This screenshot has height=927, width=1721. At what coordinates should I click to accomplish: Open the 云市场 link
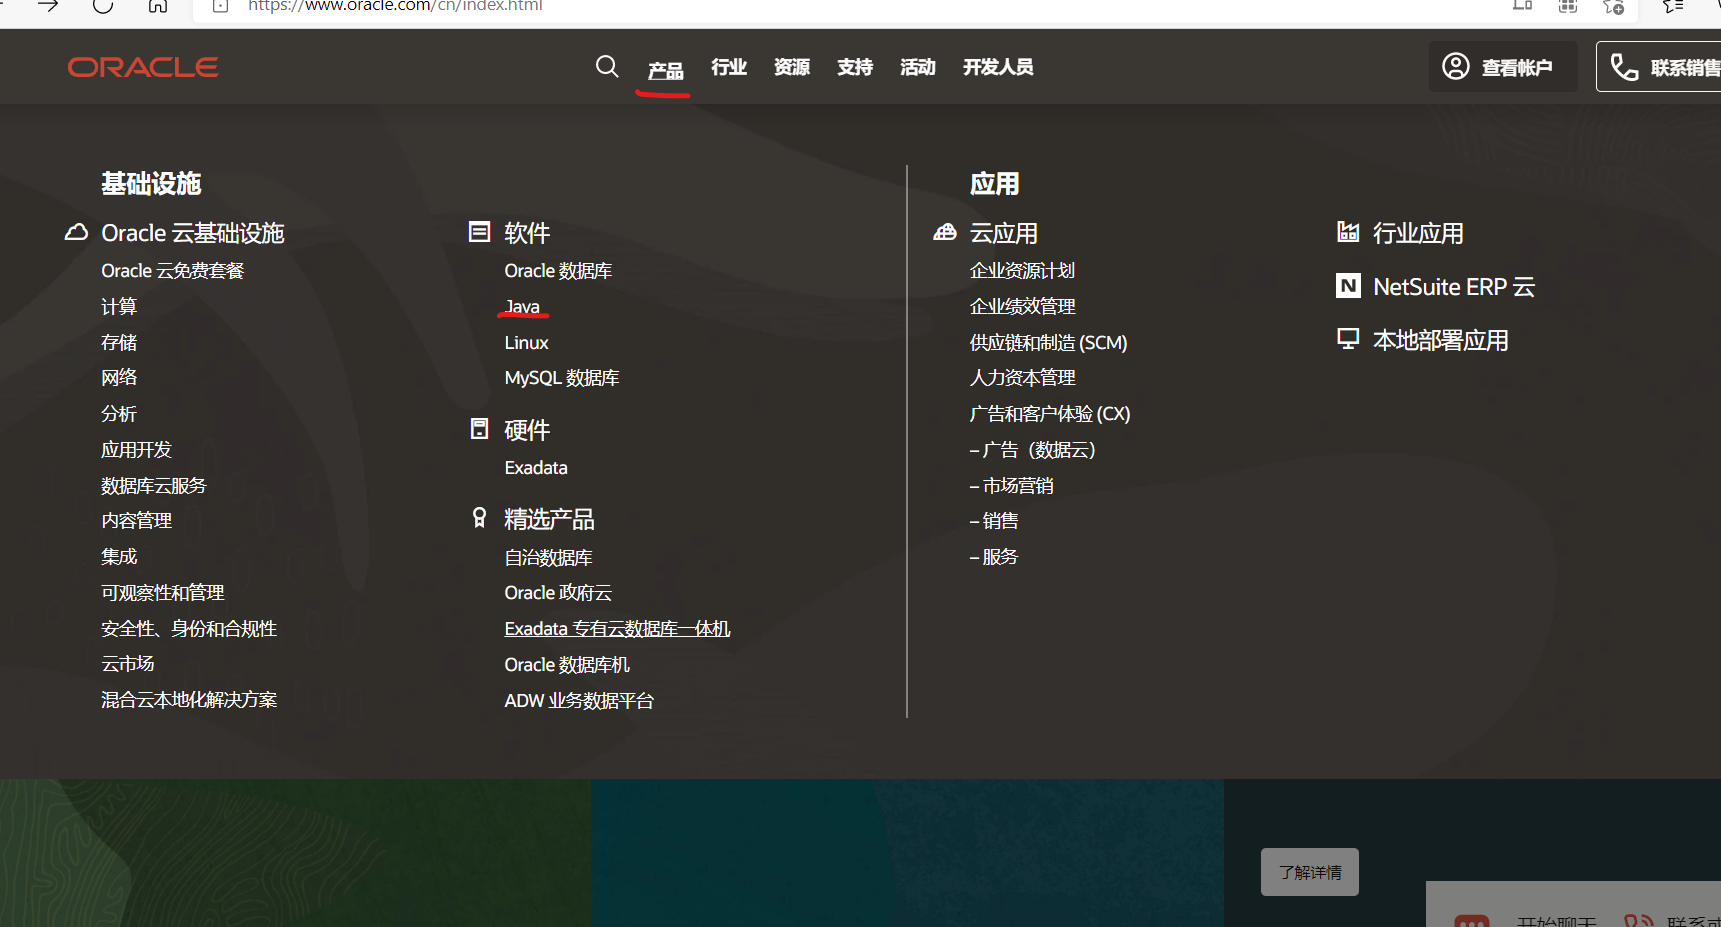point(128,664)
